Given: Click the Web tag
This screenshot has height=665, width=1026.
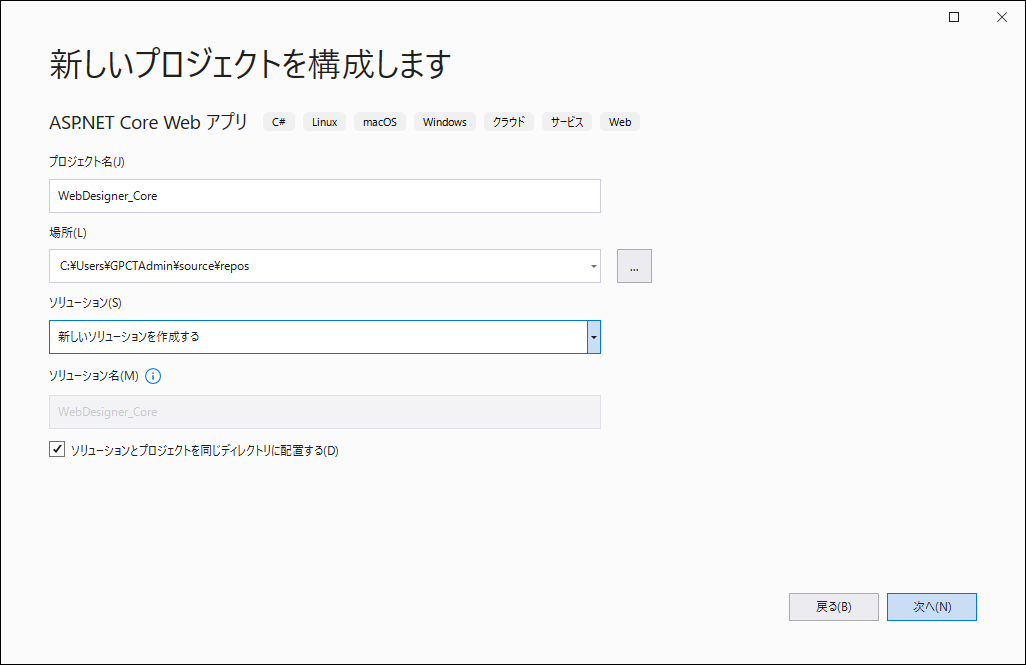Looking at the screenshot, I should point(620,122).
